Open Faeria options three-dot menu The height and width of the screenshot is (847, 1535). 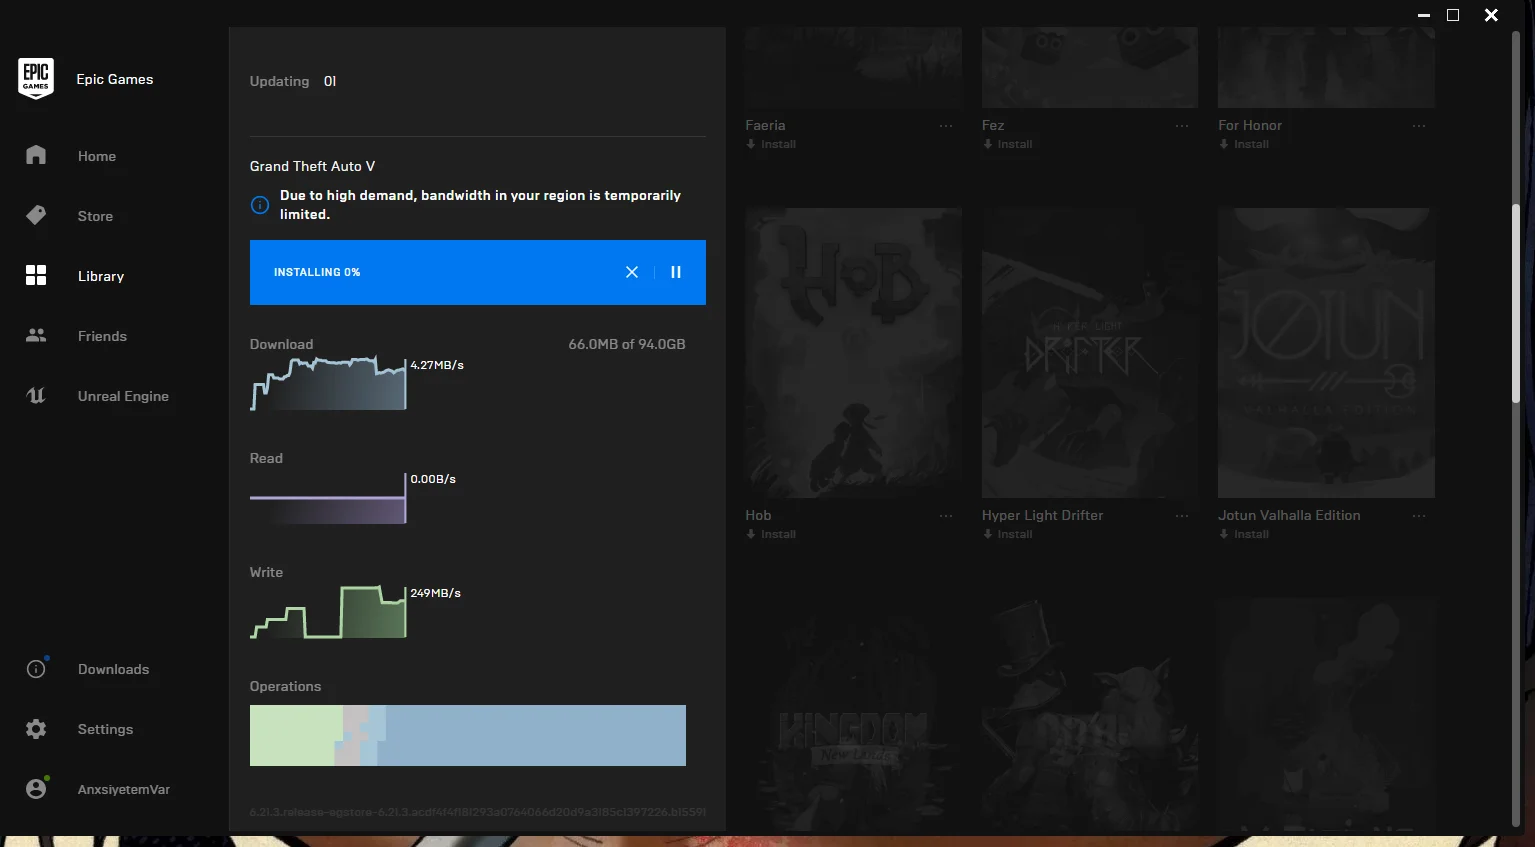click(x=946, y=126)
